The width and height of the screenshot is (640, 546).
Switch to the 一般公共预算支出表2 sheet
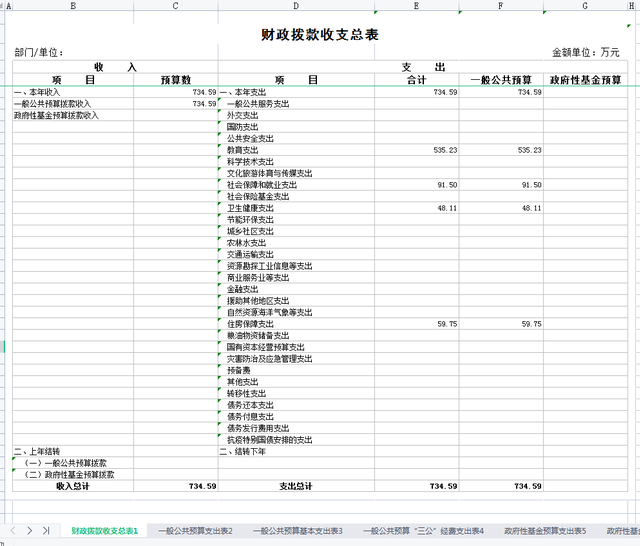tap(195, 530)
